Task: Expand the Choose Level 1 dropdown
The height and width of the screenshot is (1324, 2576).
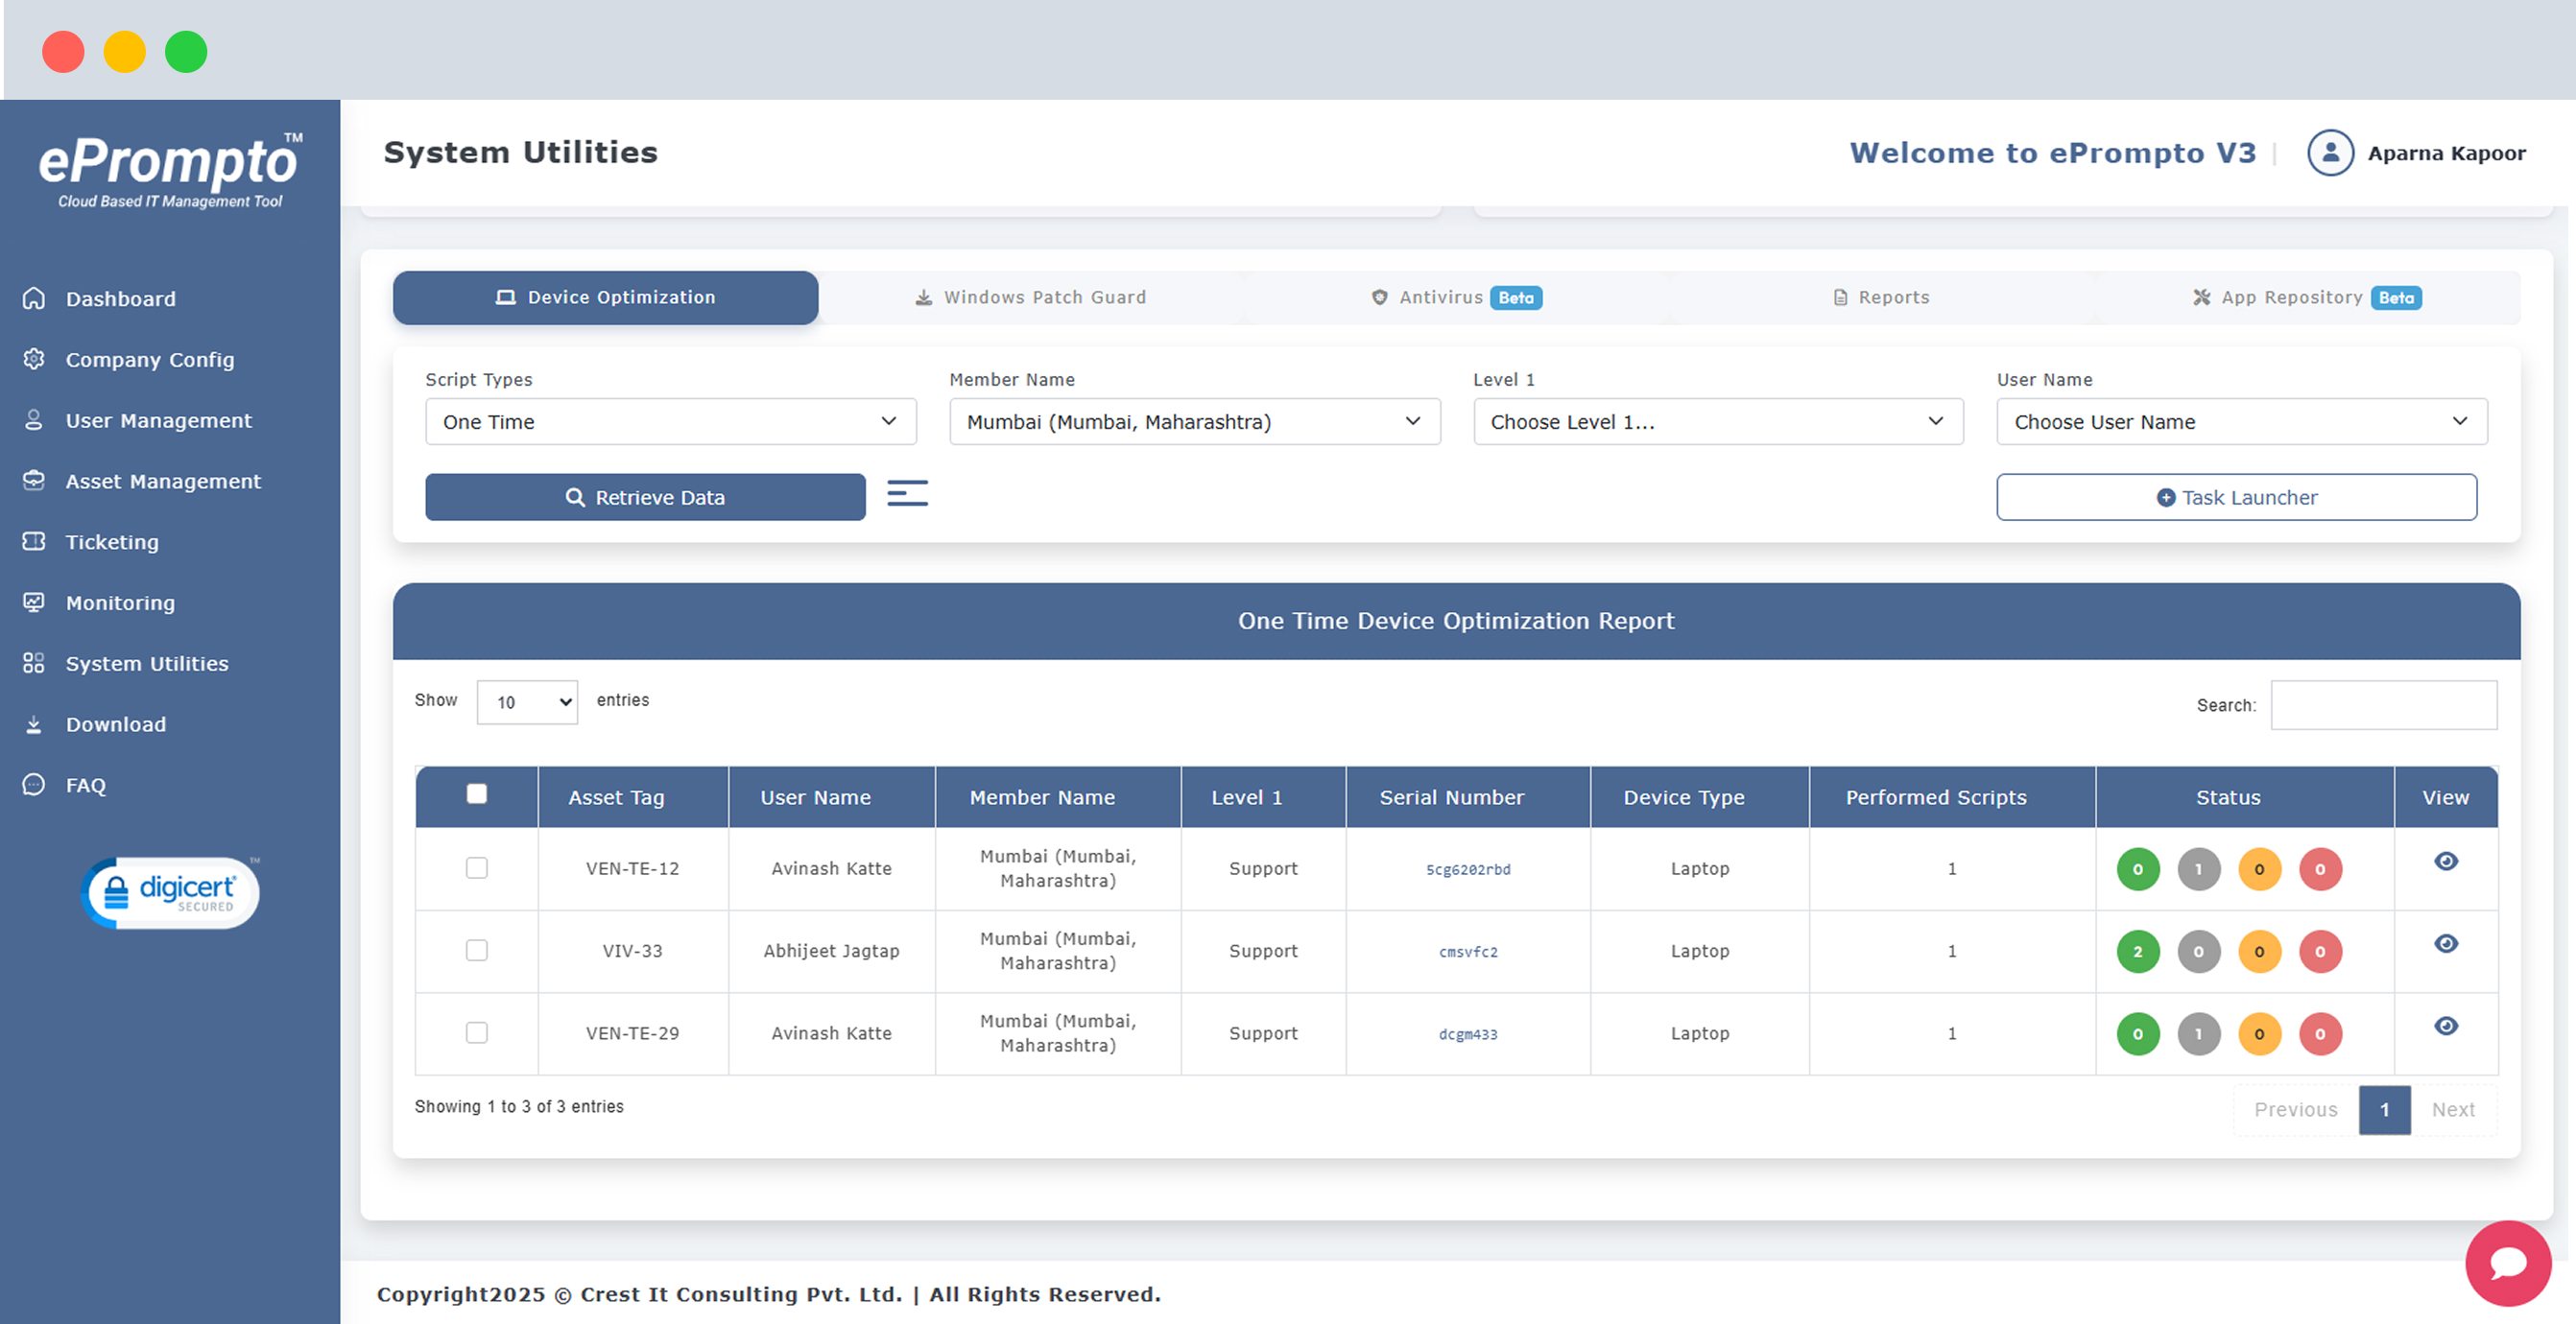Action: [x=1717, y=421]
